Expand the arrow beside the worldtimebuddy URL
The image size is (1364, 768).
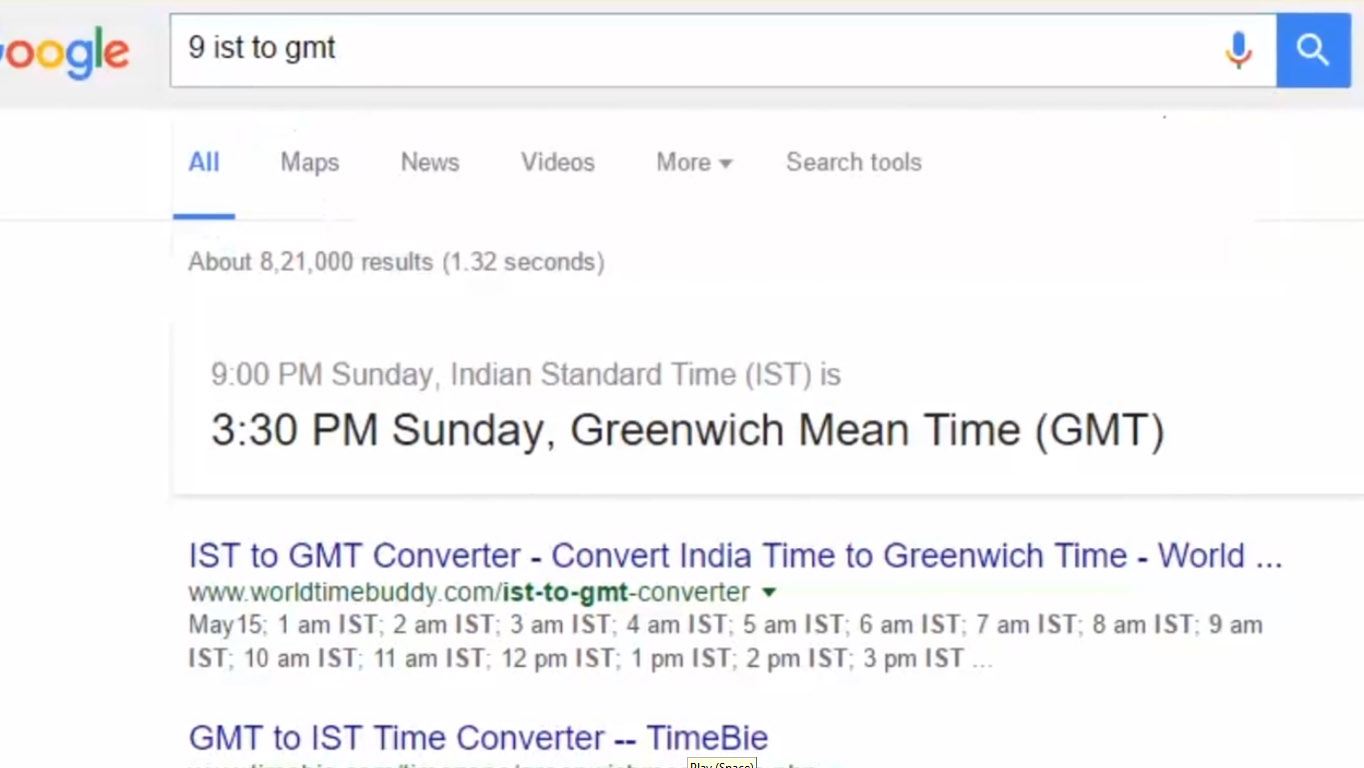(x=770, y=592)
